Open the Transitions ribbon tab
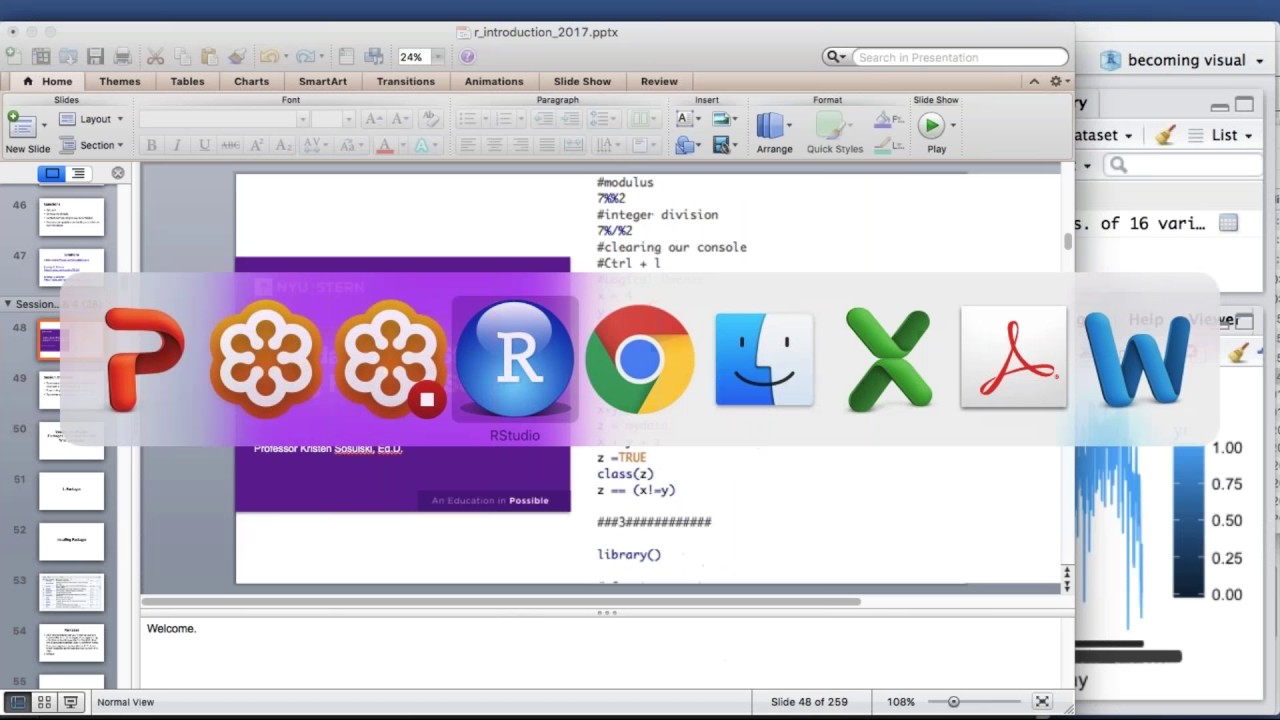 click(x=405, y=81)
